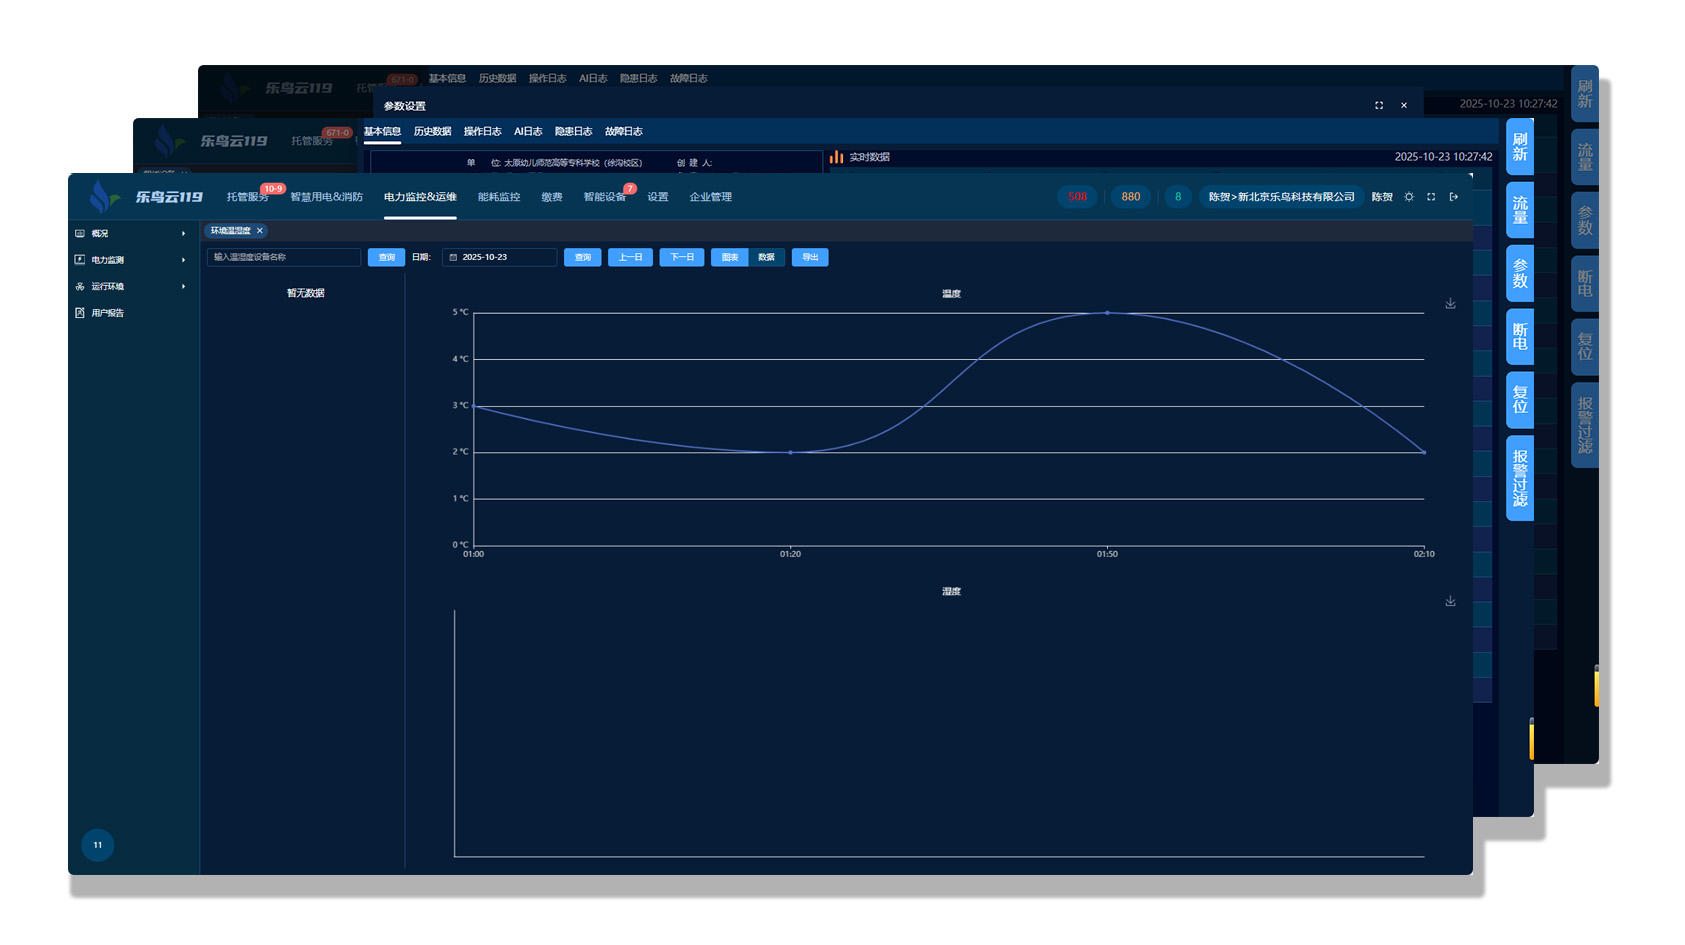Viewport: 1685px width, 945px height.
Task: Click the calendar icon in the date field
Action: pyautogui.click(x=453, y=258)
